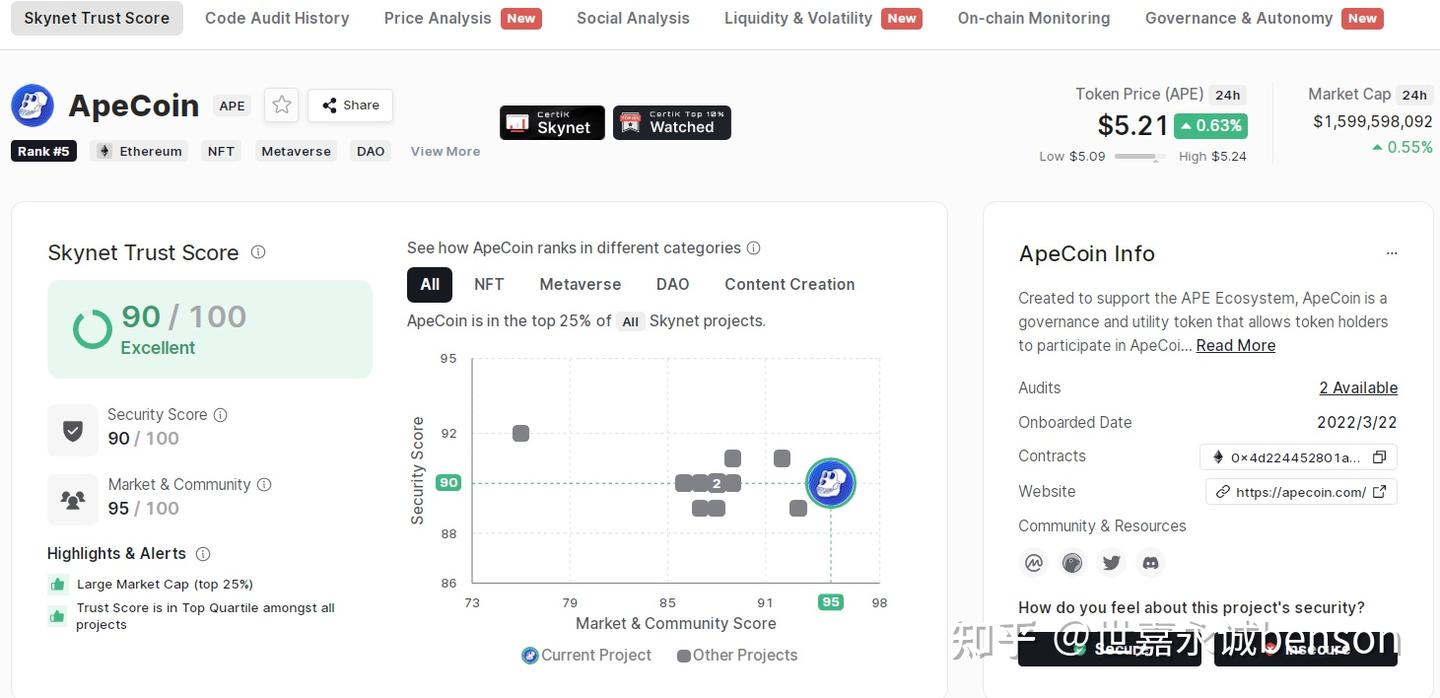Screen dimensions: 1440x698
Task: Copy the ApeCoin contract address
Action: click(1379, 457)
